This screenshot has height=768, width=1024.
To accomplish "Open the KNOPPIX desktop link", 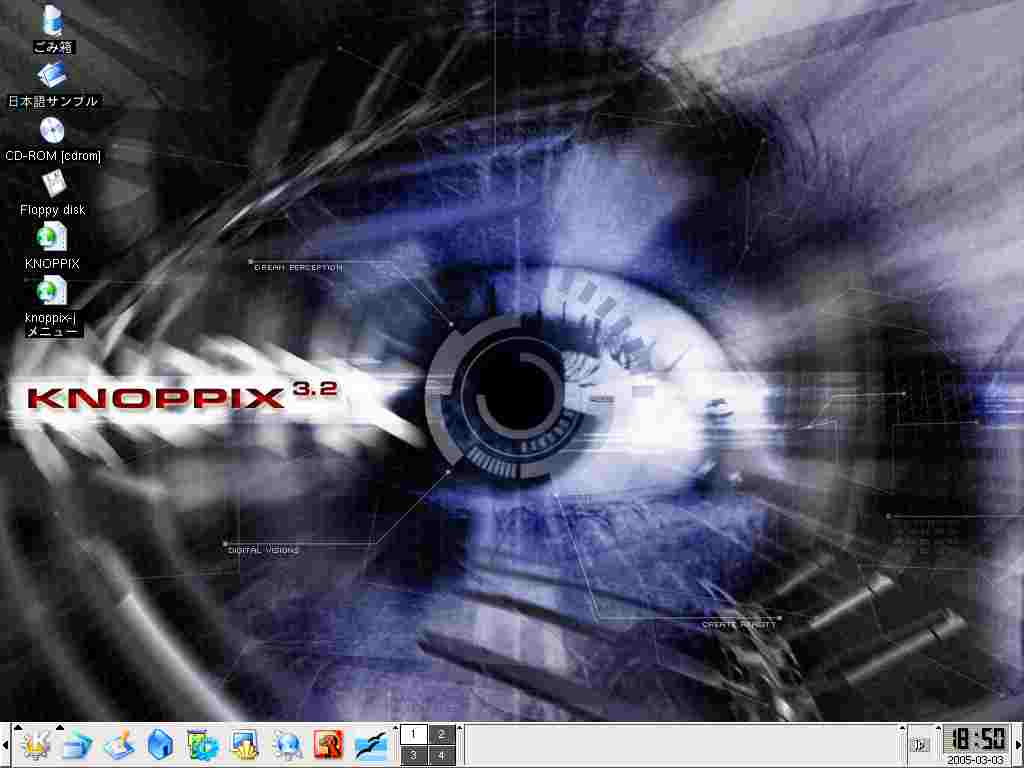I will pyautogui.click(x=52, y=238).
